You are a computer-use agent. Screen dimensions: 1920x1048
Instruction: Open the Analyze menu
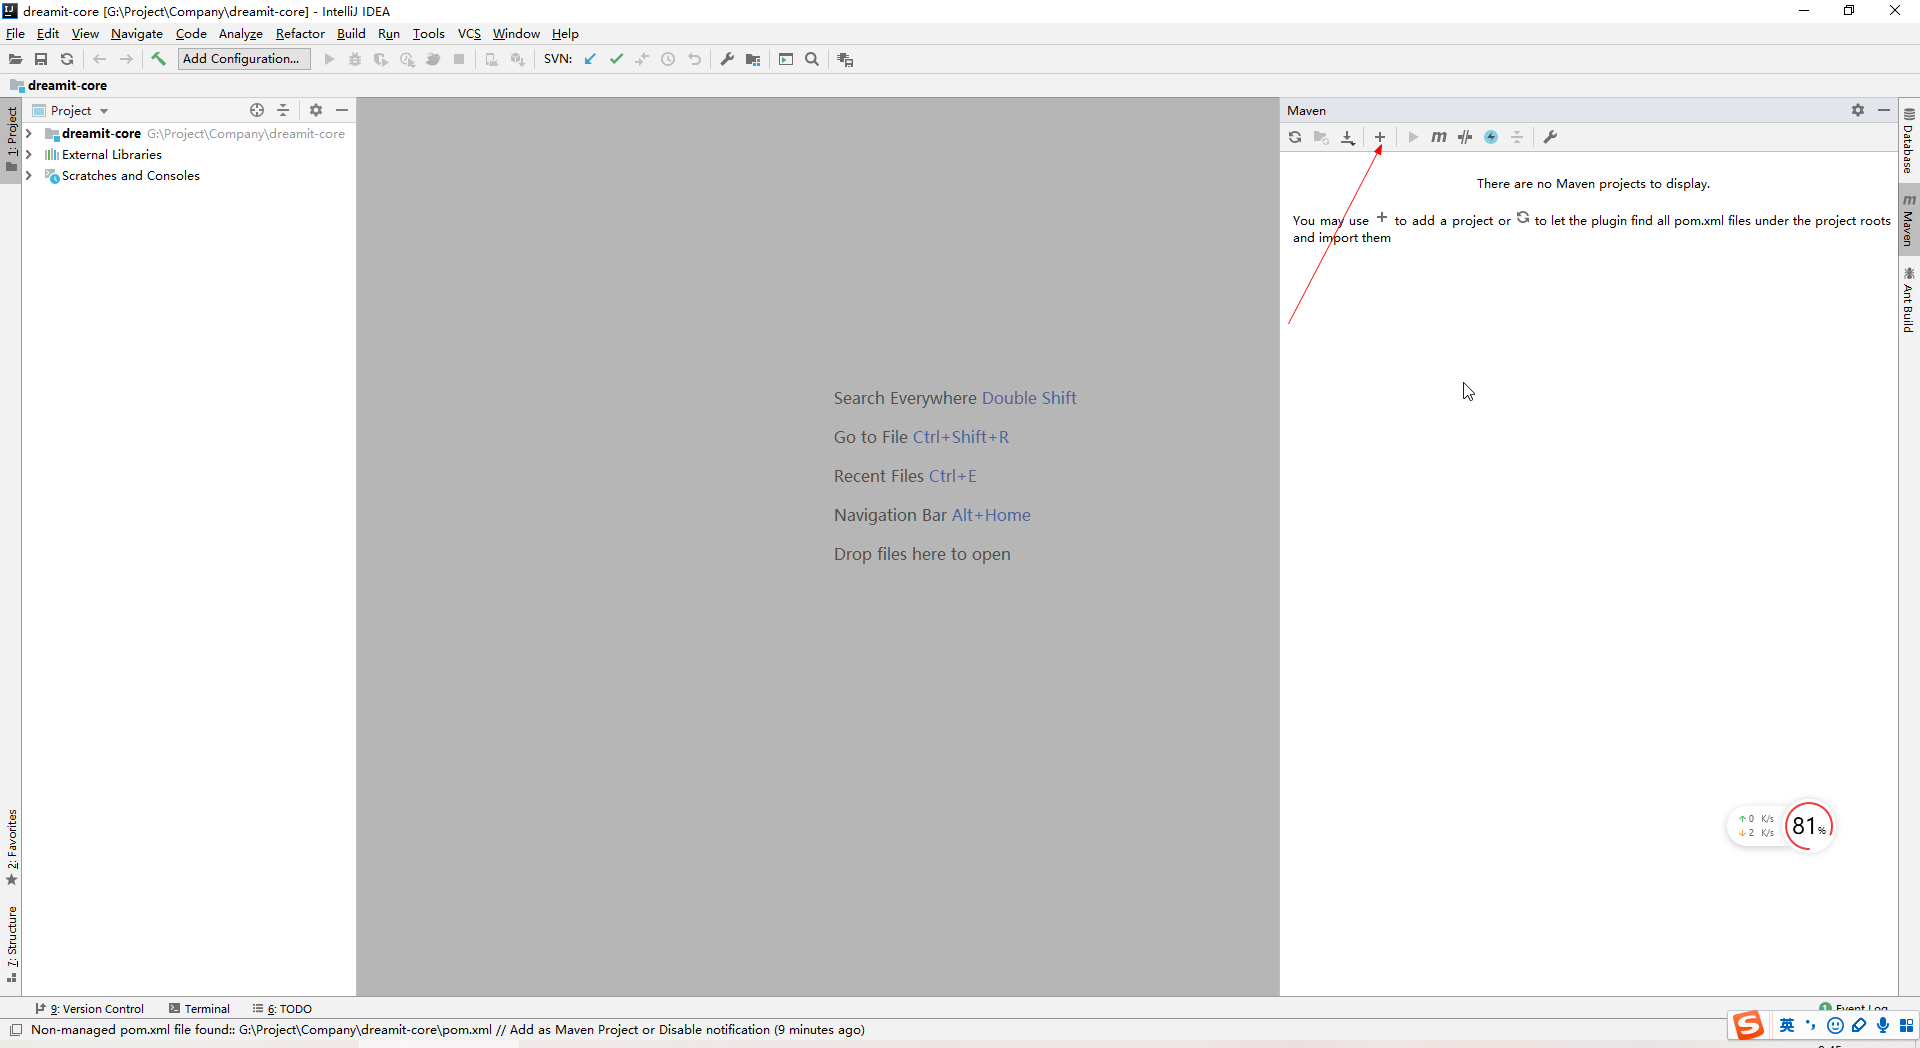click(241, 33)
